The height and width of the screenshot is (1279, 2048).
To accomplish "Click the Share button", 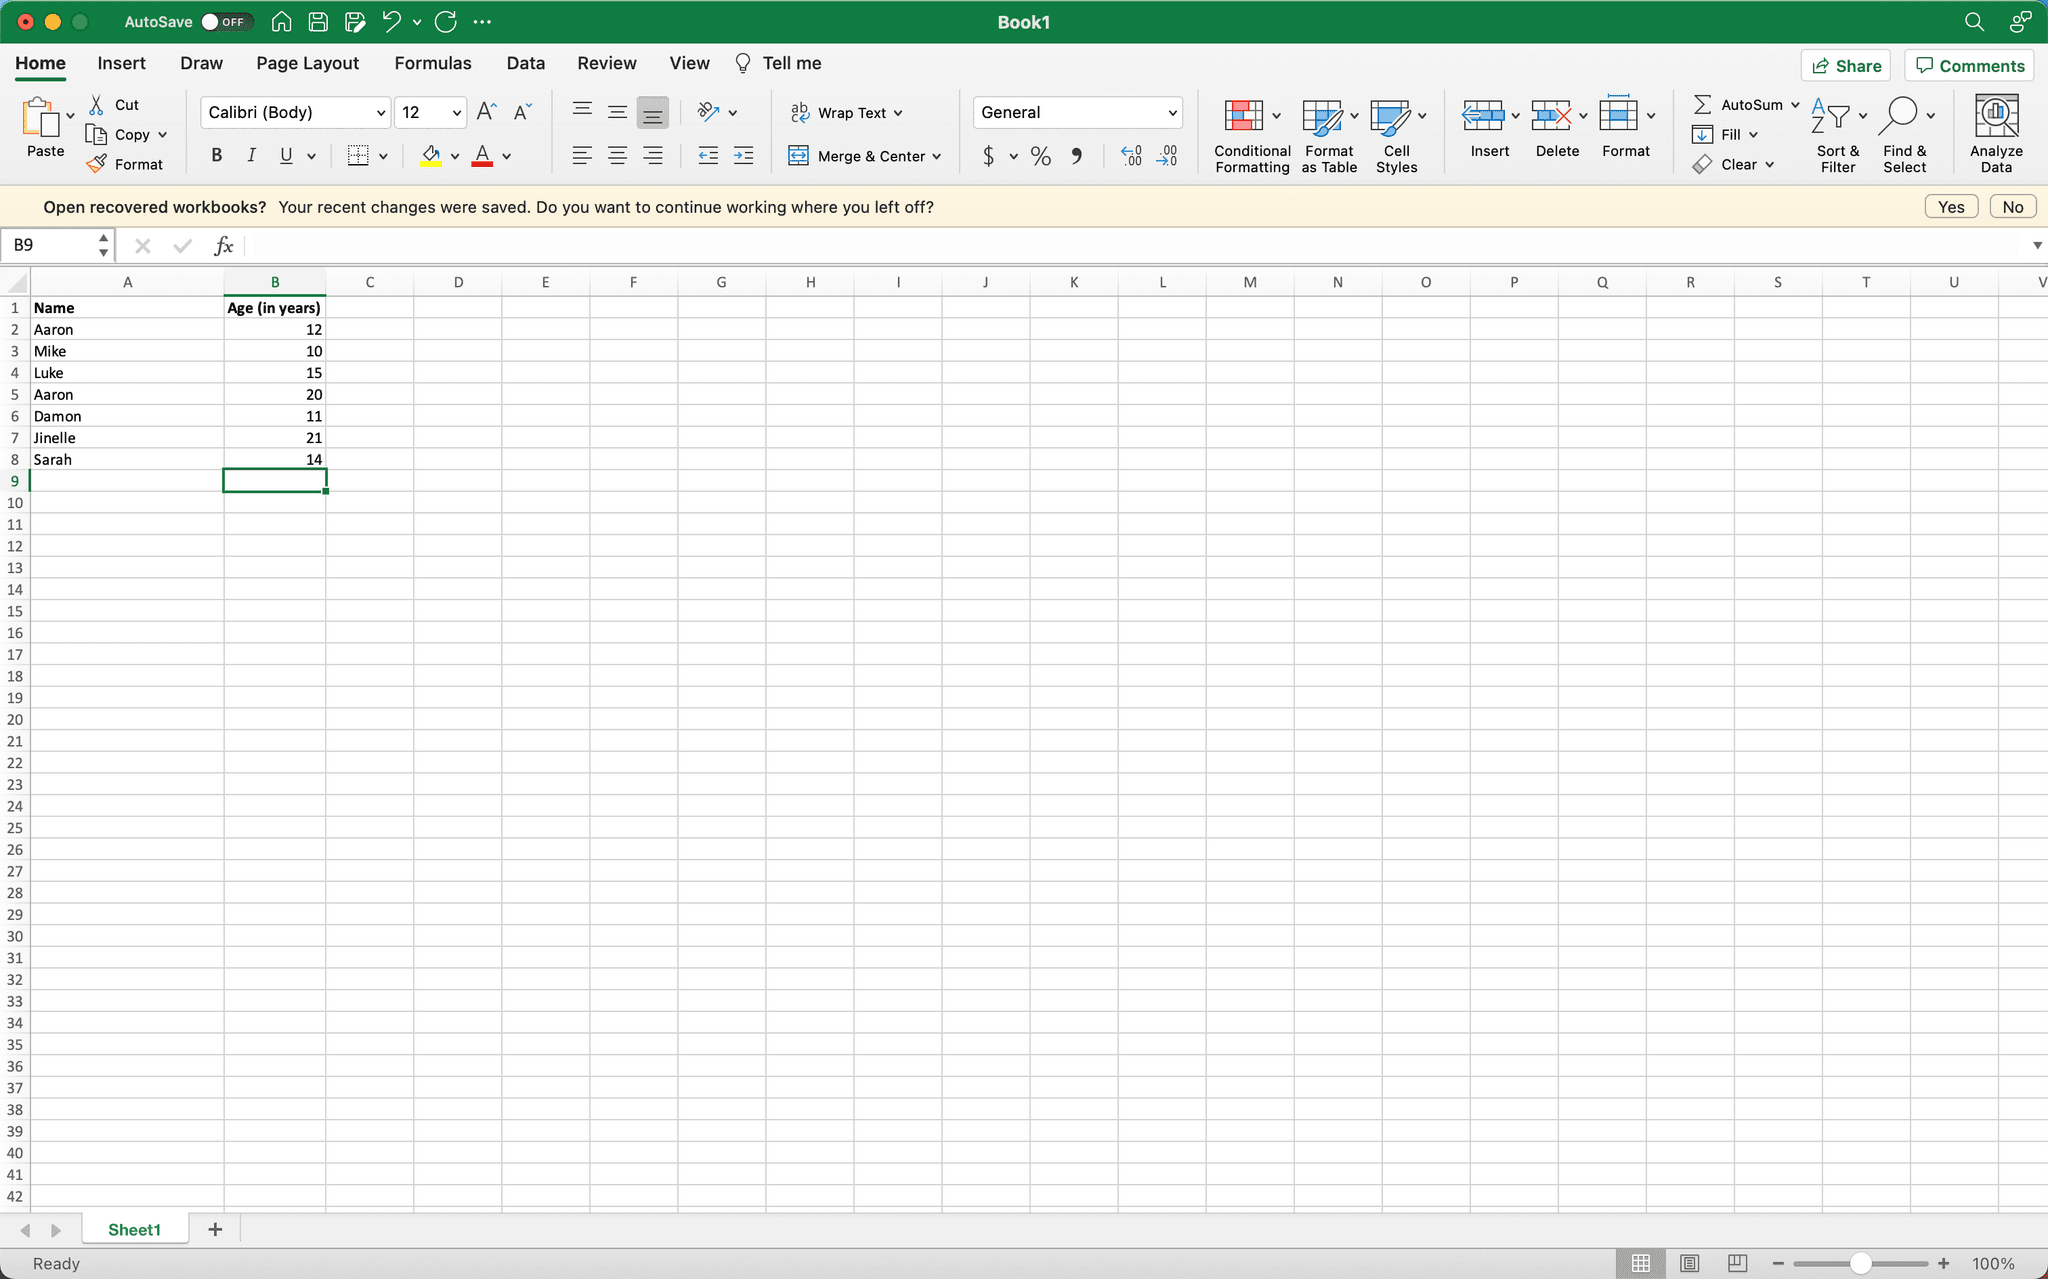I will 1845,65.
